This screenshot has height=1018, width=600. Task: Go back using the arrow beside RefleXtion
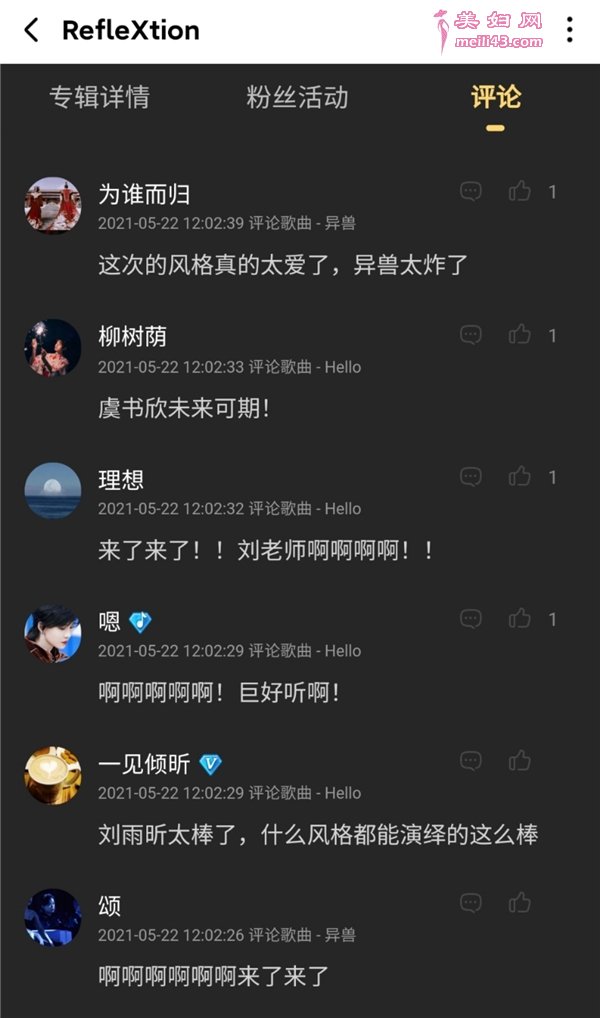pyautogui.click(x=31, y=31)
